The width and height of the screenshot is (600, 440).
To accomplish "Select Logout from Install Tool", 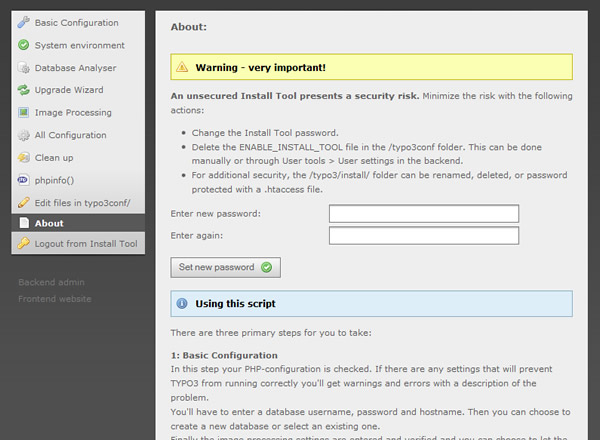I will (x=88, y=243).
